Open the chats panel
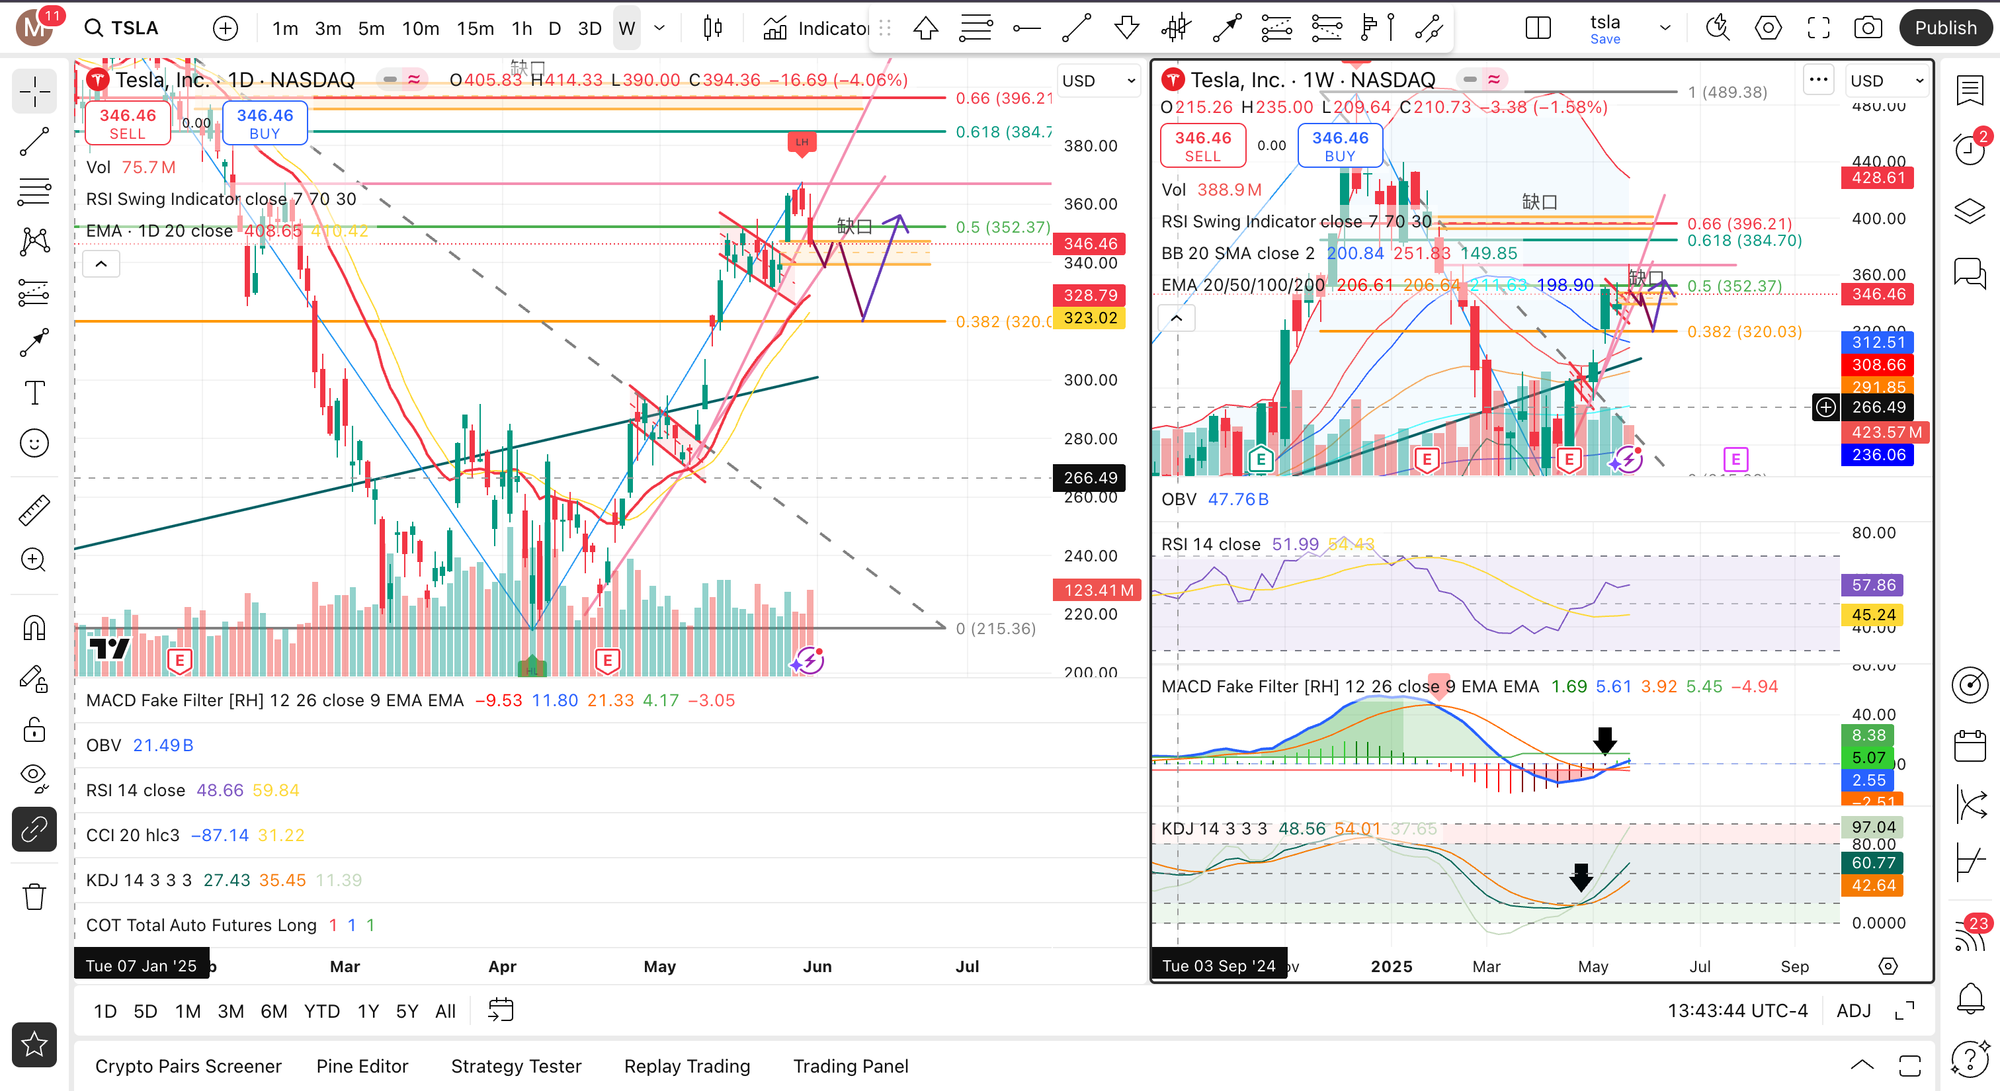This screenshot has width=2000, height=1091. 1970,271
